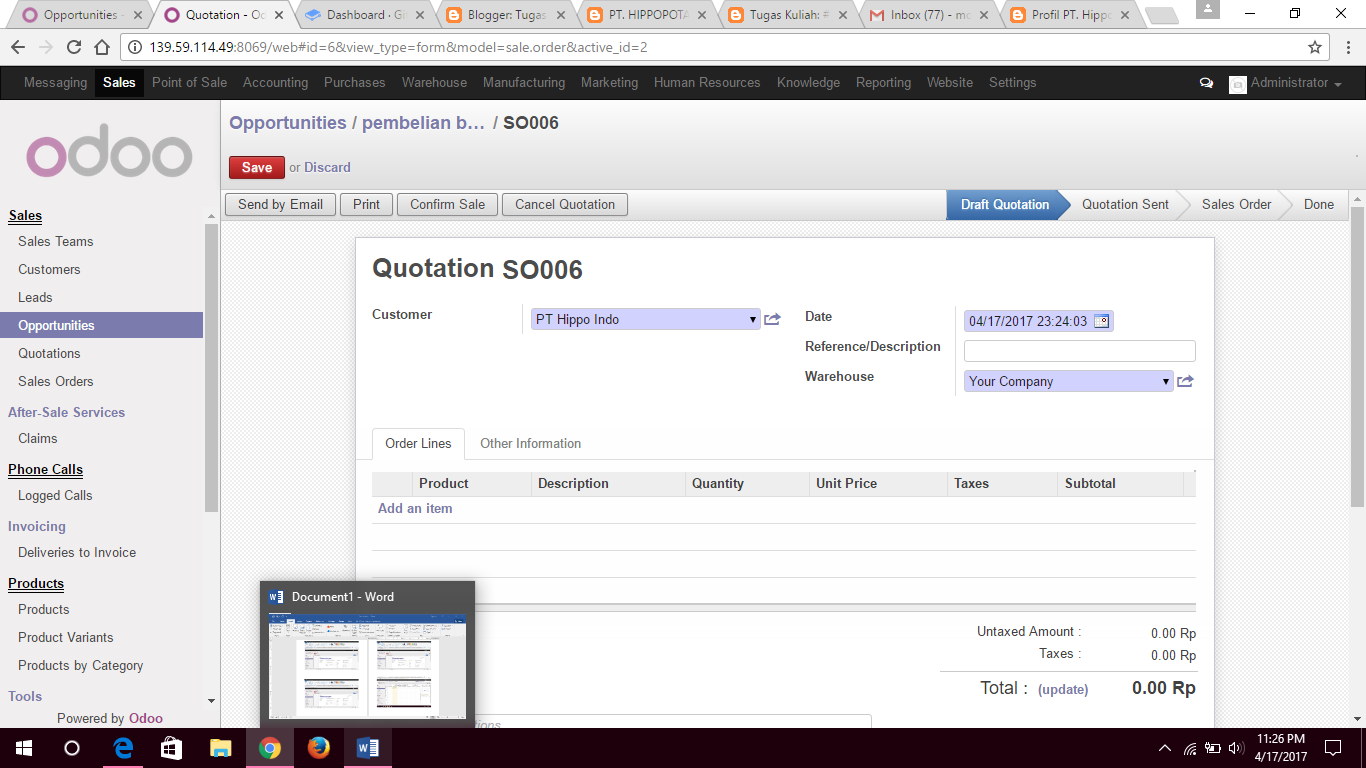This screenshot has height=768, width=1366.
Task: Select the Order Lines tab
Action: point(418,443)
